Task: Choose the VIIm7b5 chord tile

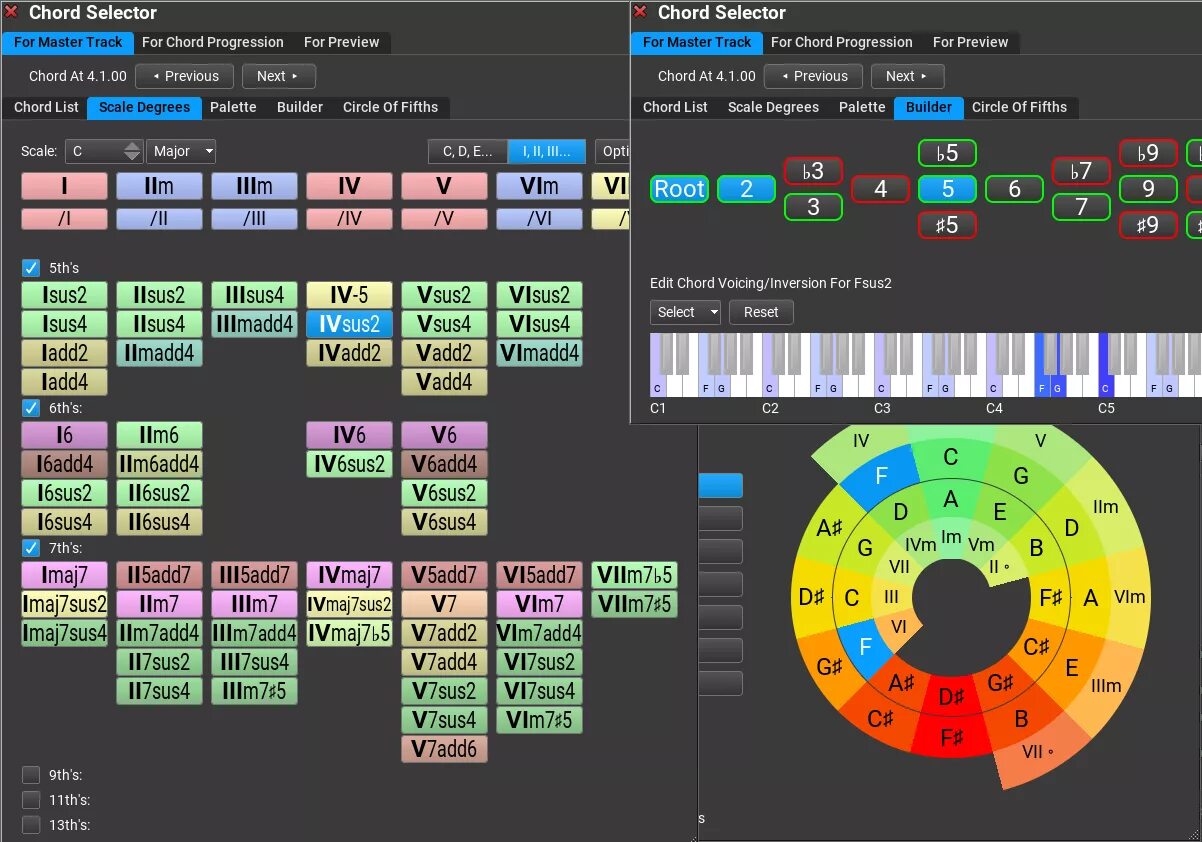Action: click(634, 574)
